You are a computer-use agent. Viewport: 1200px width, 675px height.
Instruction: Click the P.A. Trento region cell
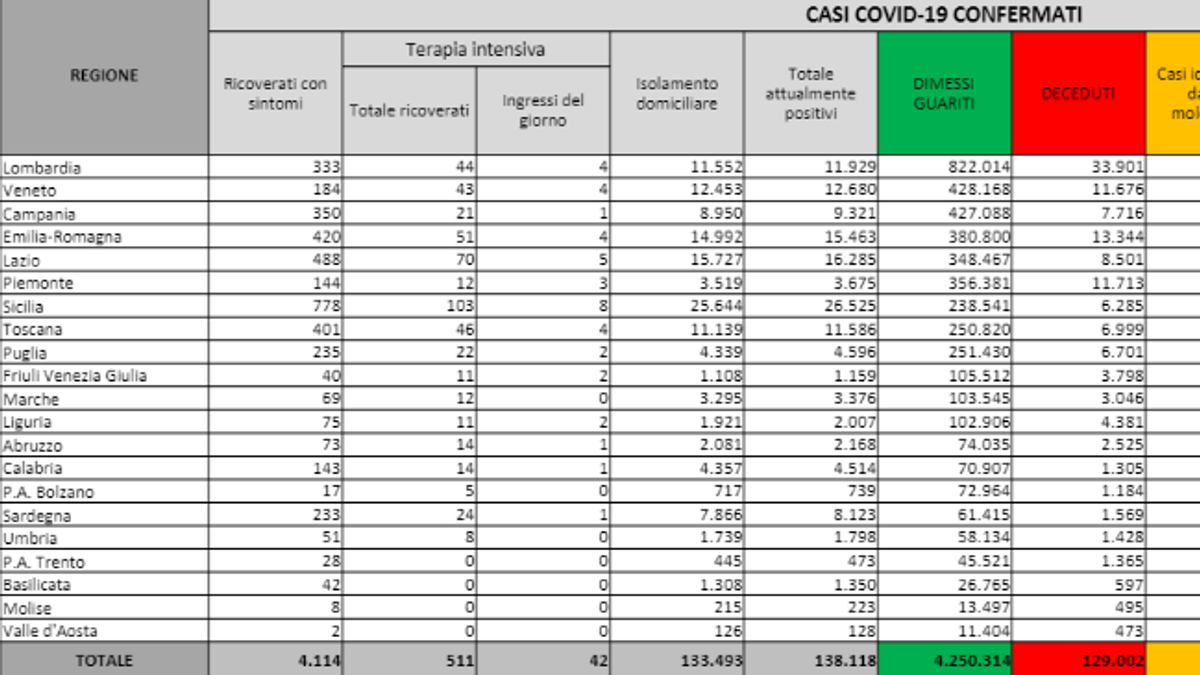(x=104, y=561)
